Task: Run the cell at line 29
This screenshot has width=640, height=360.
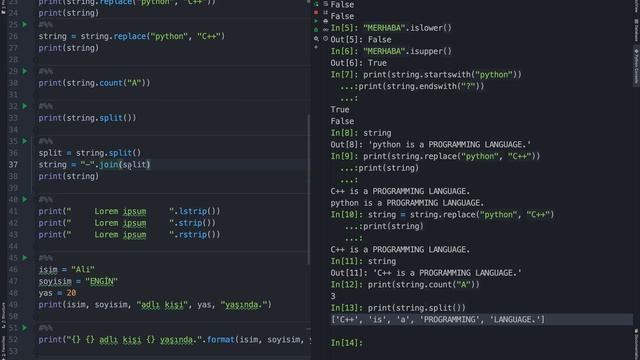Action: [25, 71]
